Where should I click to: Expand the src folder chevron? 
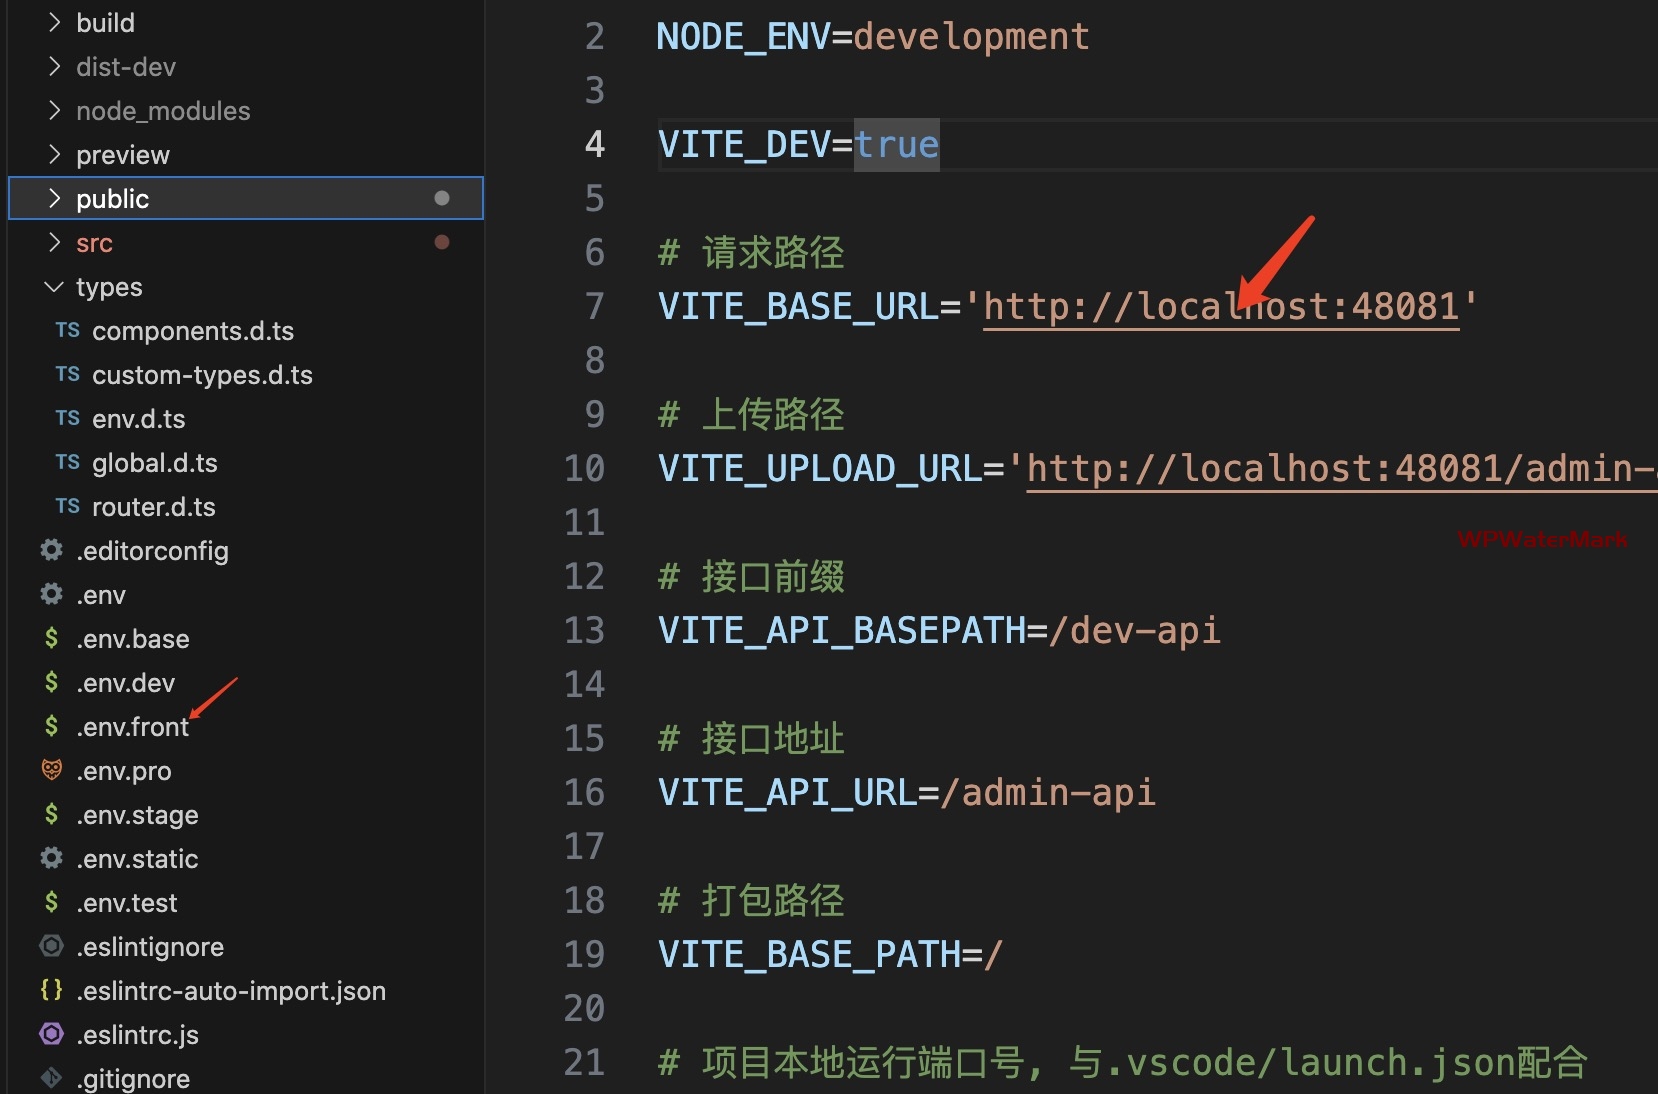pyautogui.click(x=55, y=243)
